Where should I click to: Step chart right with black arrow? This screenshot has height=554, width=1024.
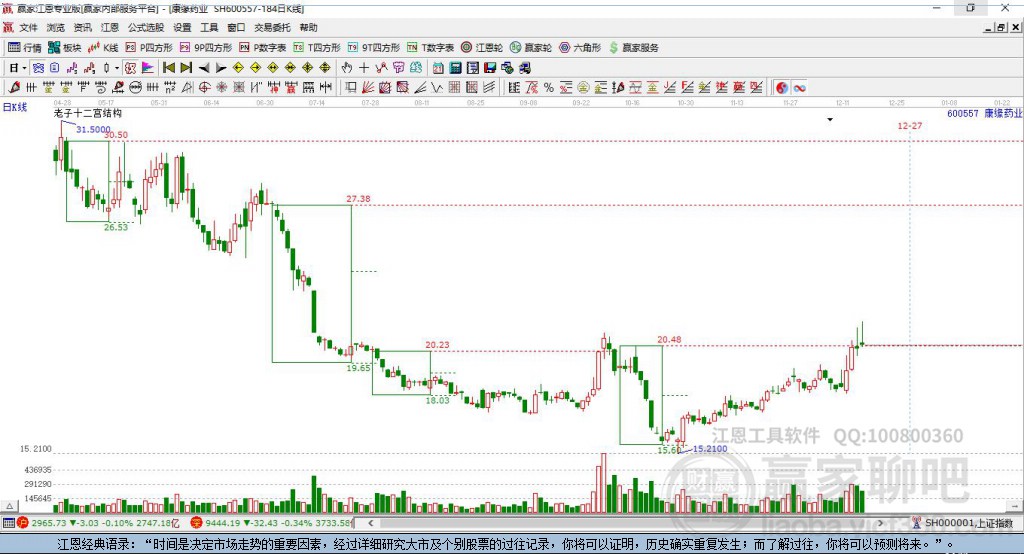coord(221,67)
